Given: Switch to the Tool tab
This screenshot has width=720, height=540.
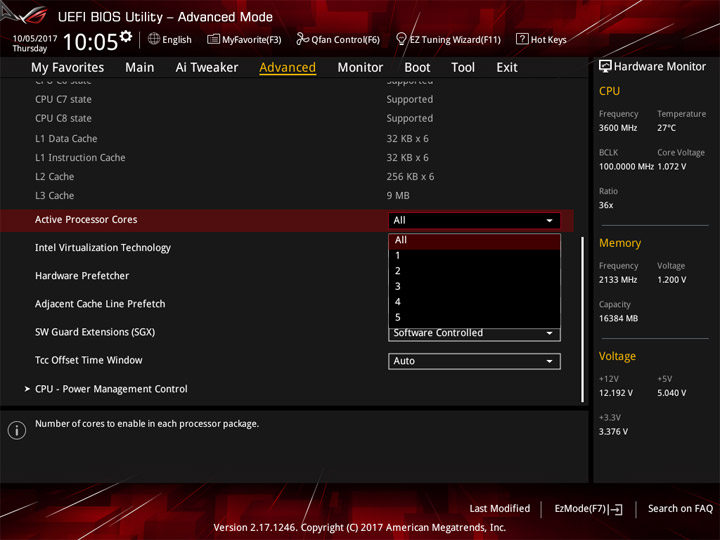Looking at the screenshot, I should click(x=463, y=68).
